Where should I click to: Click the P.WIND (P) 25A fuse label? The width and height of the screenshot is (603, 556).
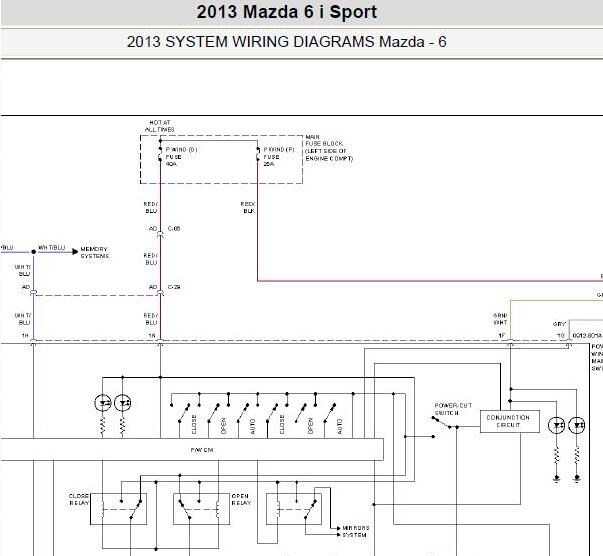tap(279, 156)
